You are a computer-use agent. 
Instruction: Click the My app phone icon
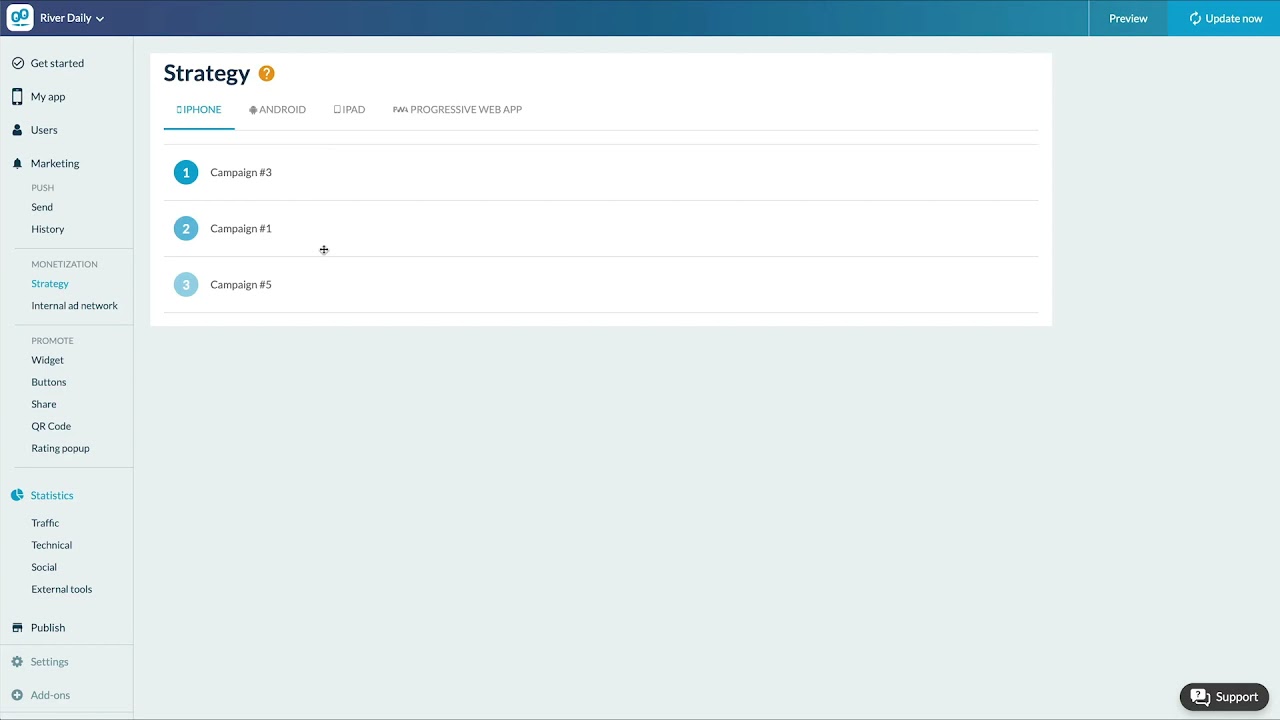17,97
